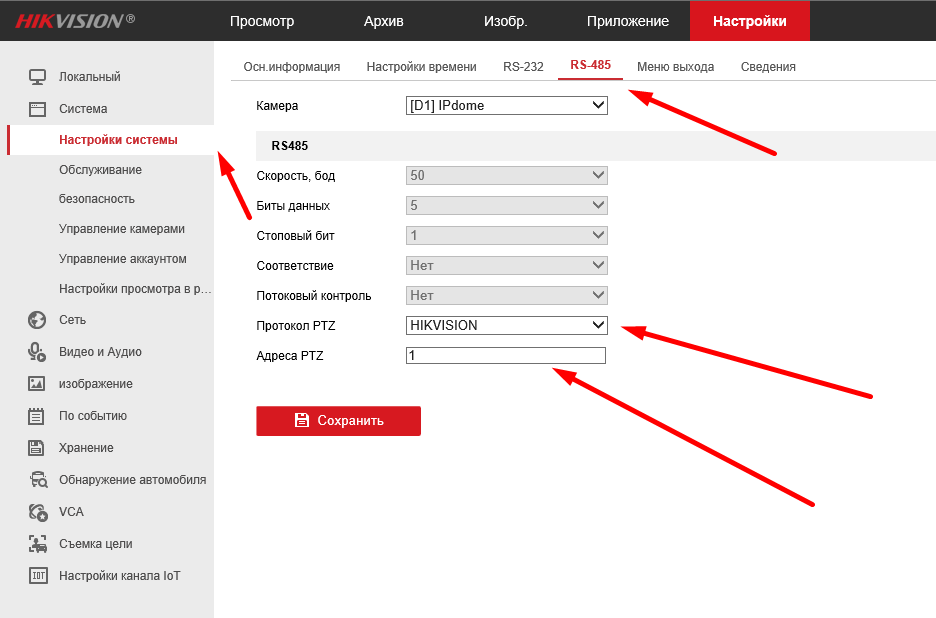Switch to the RS-232 tab
The width and height of the screenshot is (936, 618).
tap(523, 67)
